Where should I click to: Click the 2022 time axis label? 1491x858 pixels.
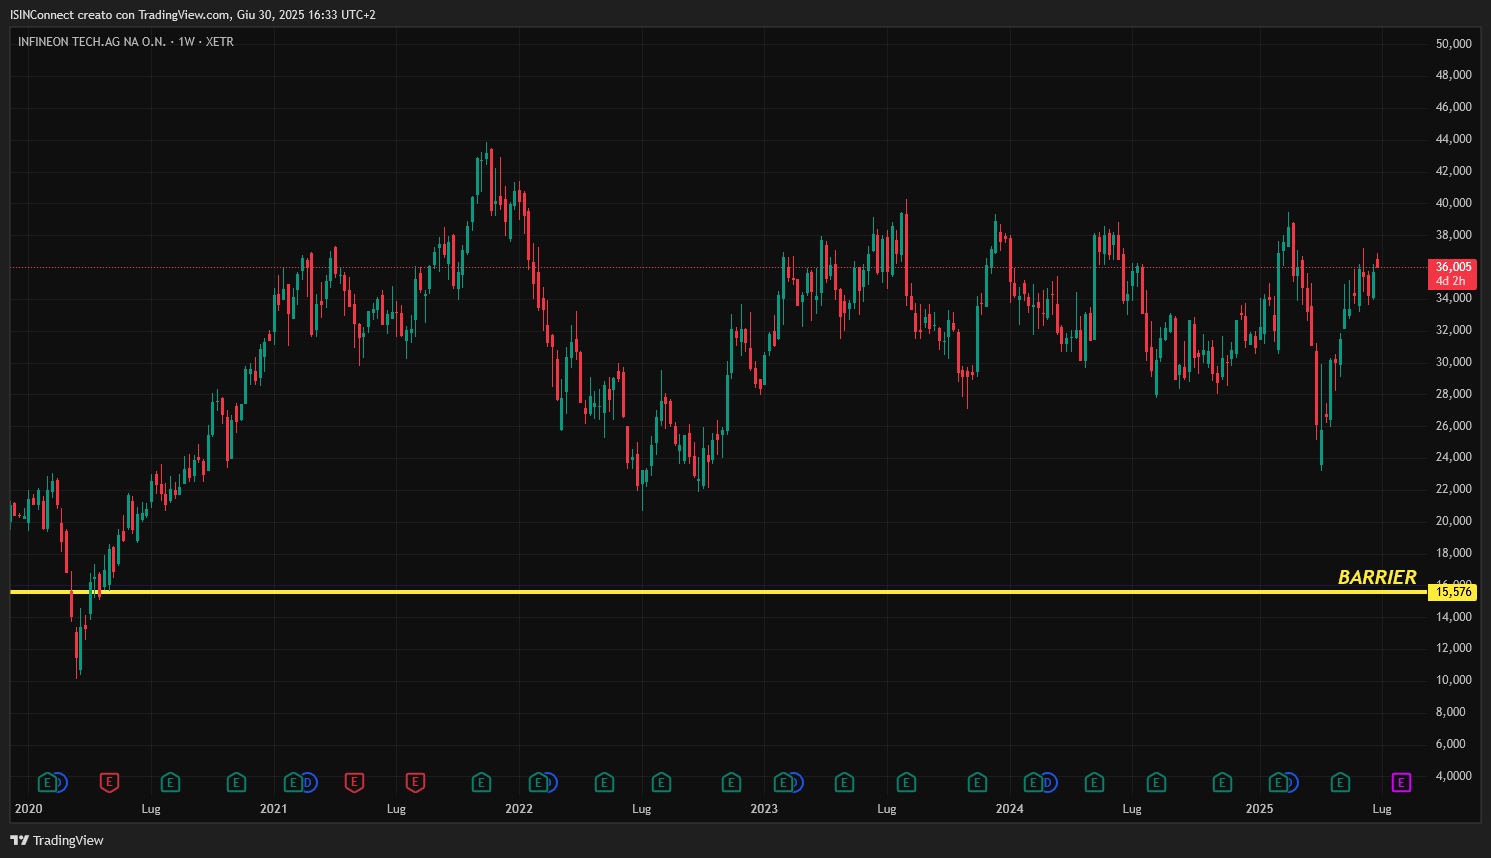click(519, 809)
